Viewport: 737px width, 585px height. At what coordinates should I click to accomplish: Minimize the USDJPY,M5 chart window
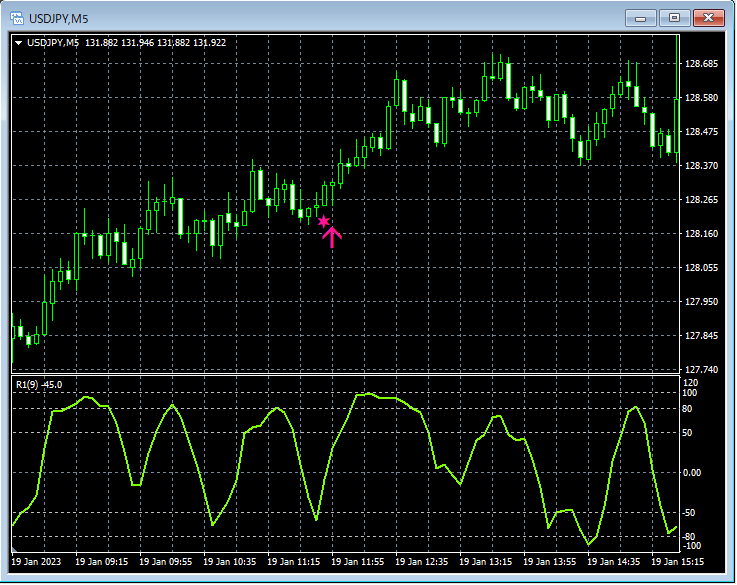640,17
